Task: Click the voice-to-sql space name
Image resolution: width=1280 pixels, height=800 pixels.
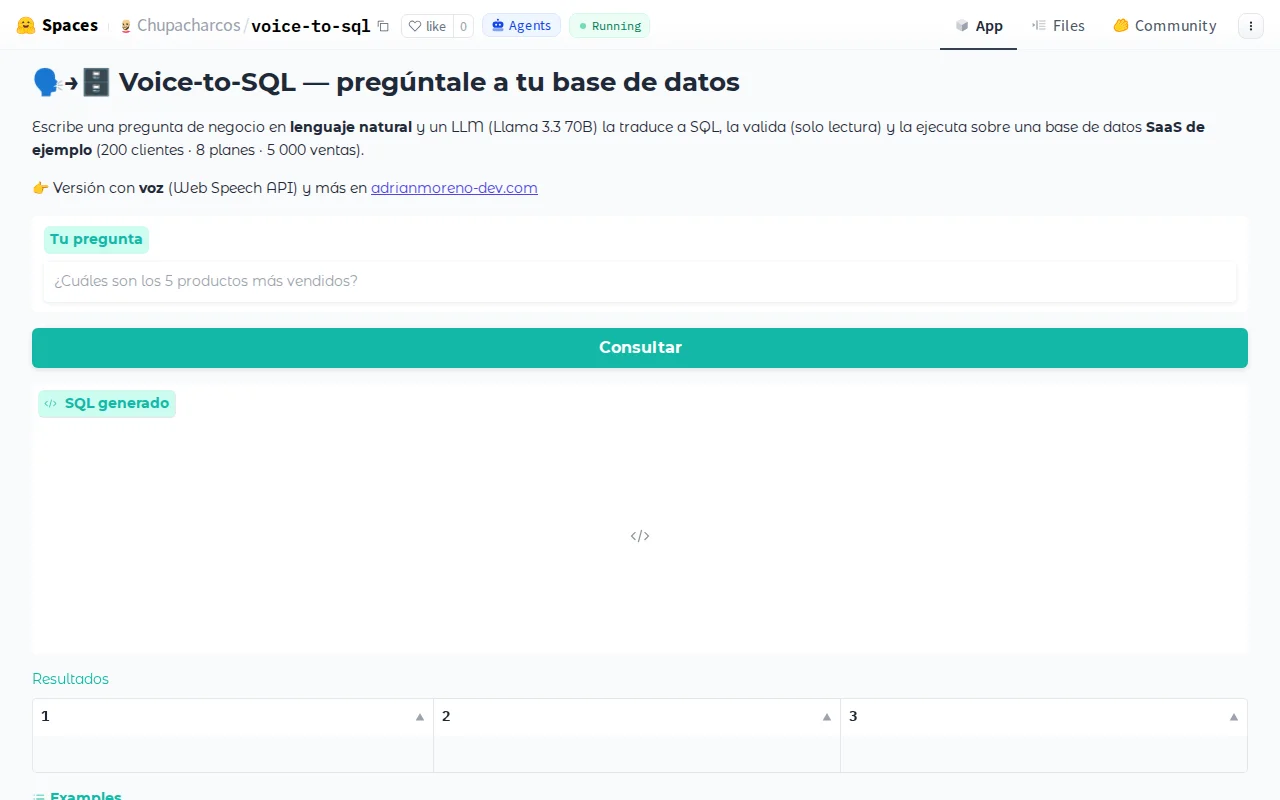Action: (310, 26)
